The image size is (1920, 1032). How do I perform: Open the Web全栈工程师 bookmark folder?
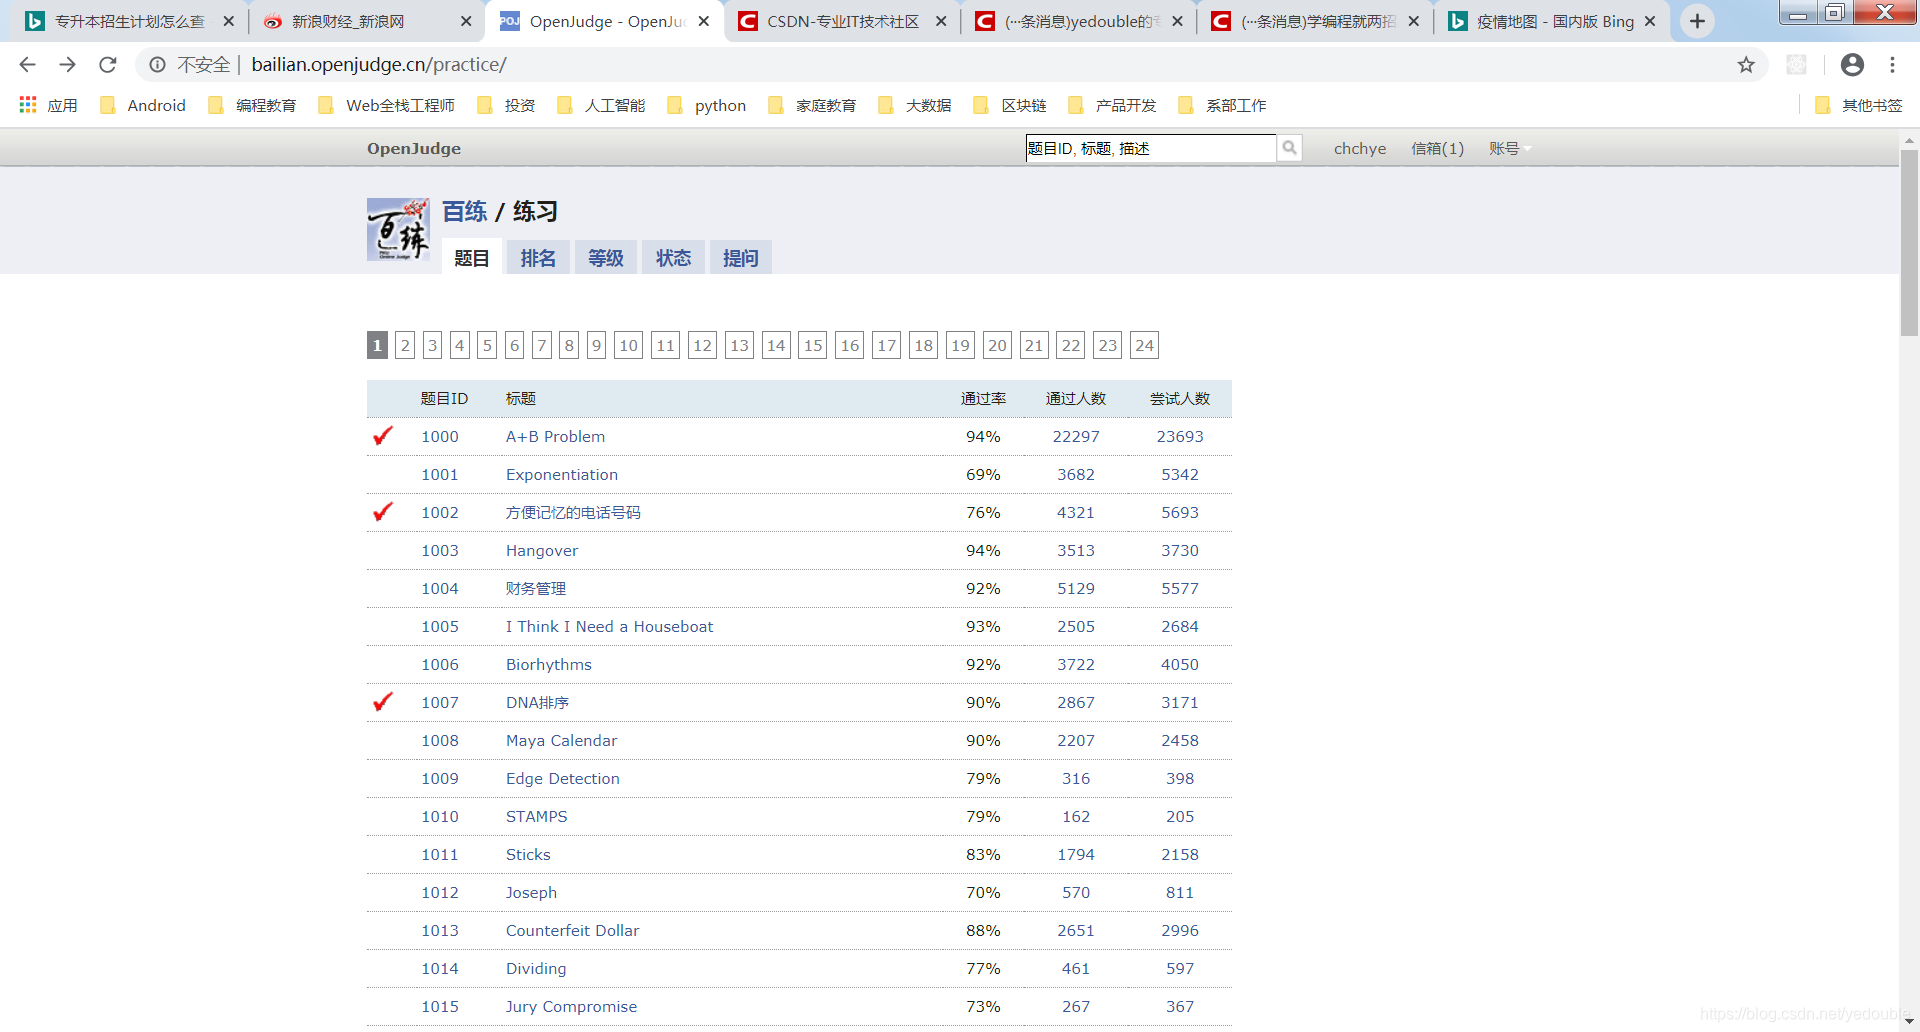pos(386,105)
